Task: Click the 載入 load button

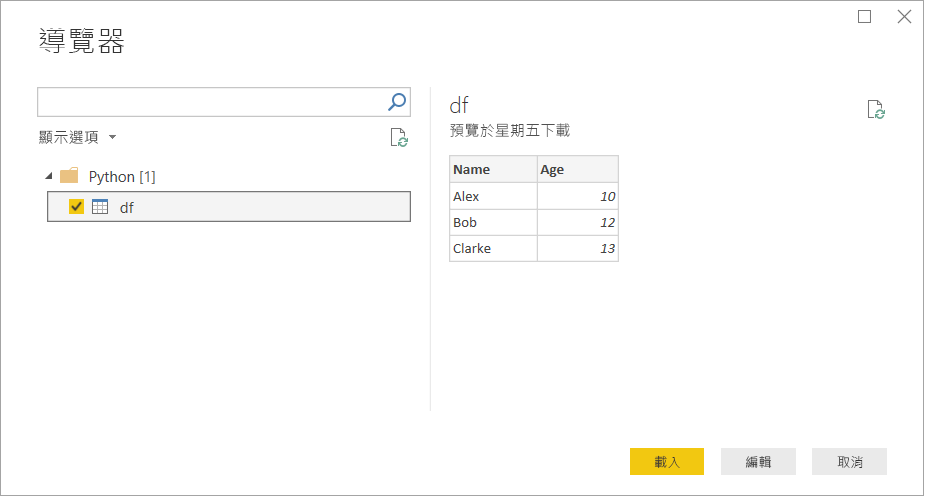Action: point(667,461)
